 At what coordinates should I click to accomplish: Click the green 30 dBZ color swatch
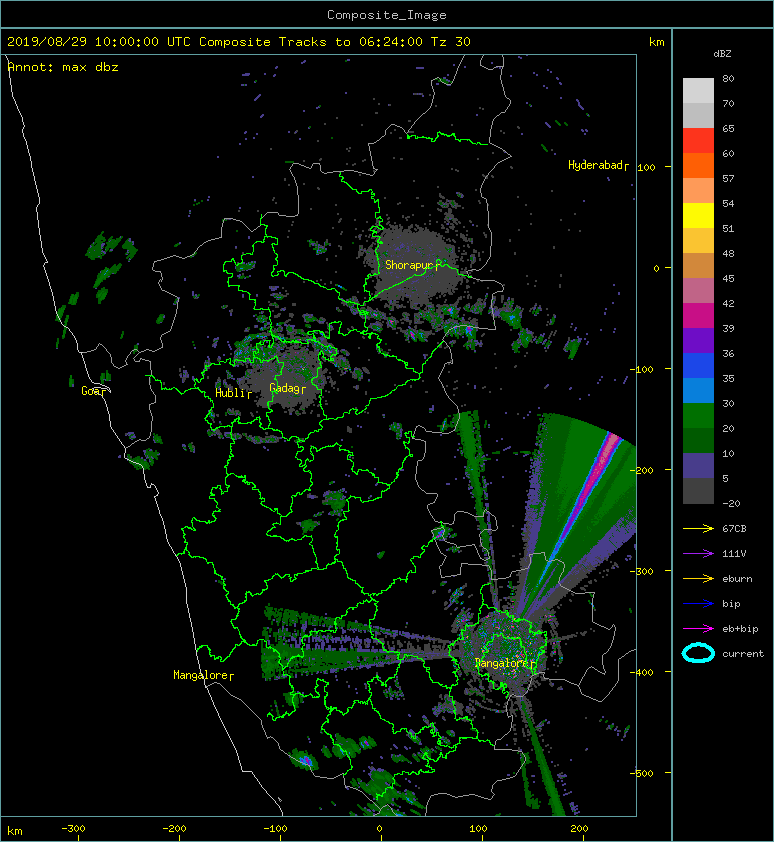coord(698,415)
